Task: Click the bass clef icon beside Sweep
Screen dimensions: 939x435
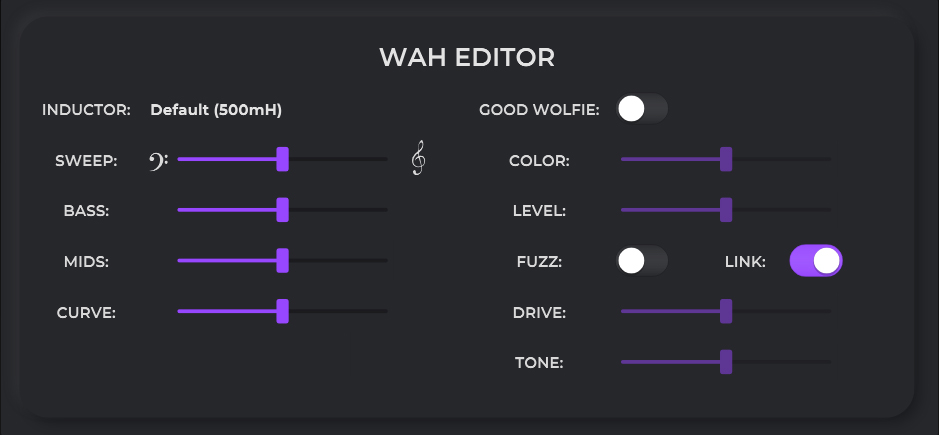Action: (x=158, y=159)
